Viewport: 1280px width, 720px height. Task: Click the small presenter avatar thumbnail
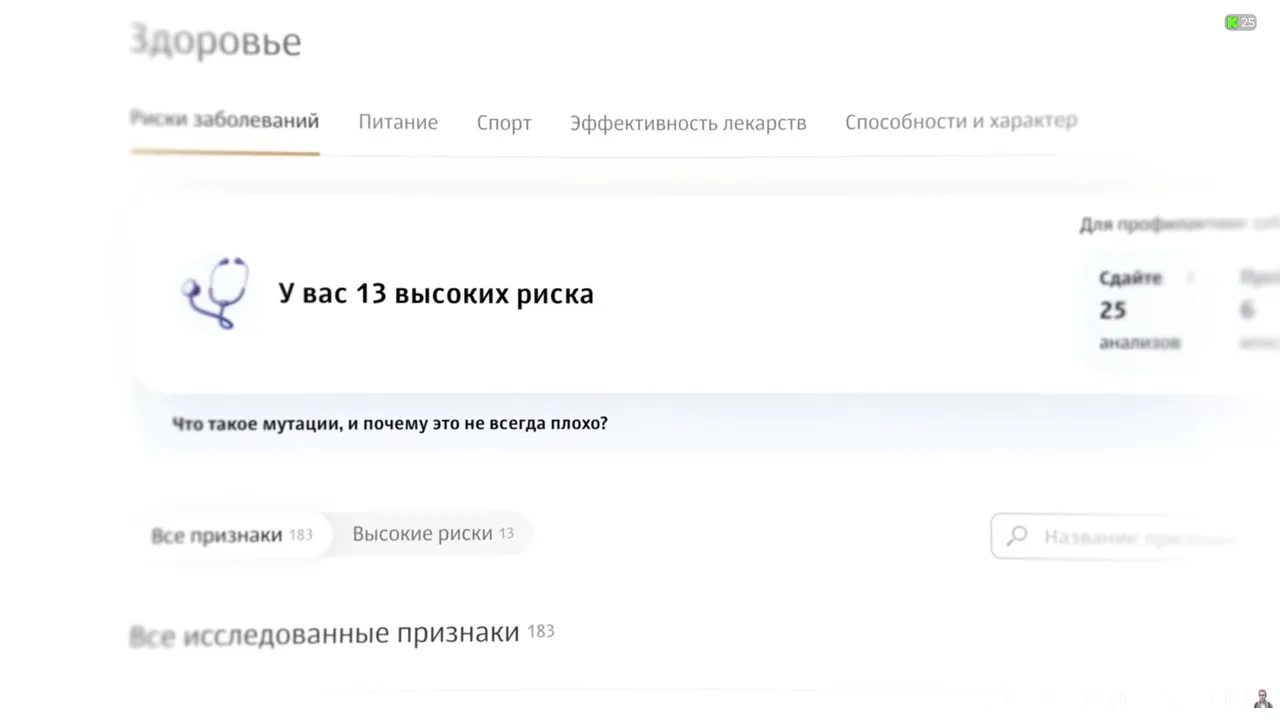1263,700
